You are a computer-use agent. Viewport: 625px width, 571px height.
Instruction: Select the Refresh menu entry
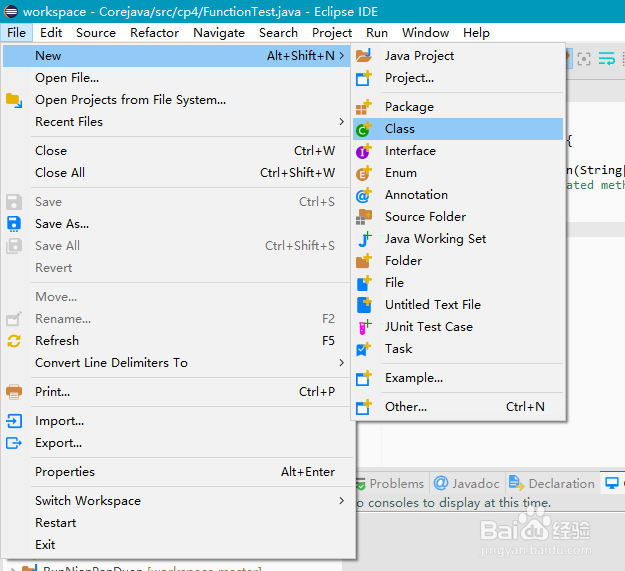point(176,341)
